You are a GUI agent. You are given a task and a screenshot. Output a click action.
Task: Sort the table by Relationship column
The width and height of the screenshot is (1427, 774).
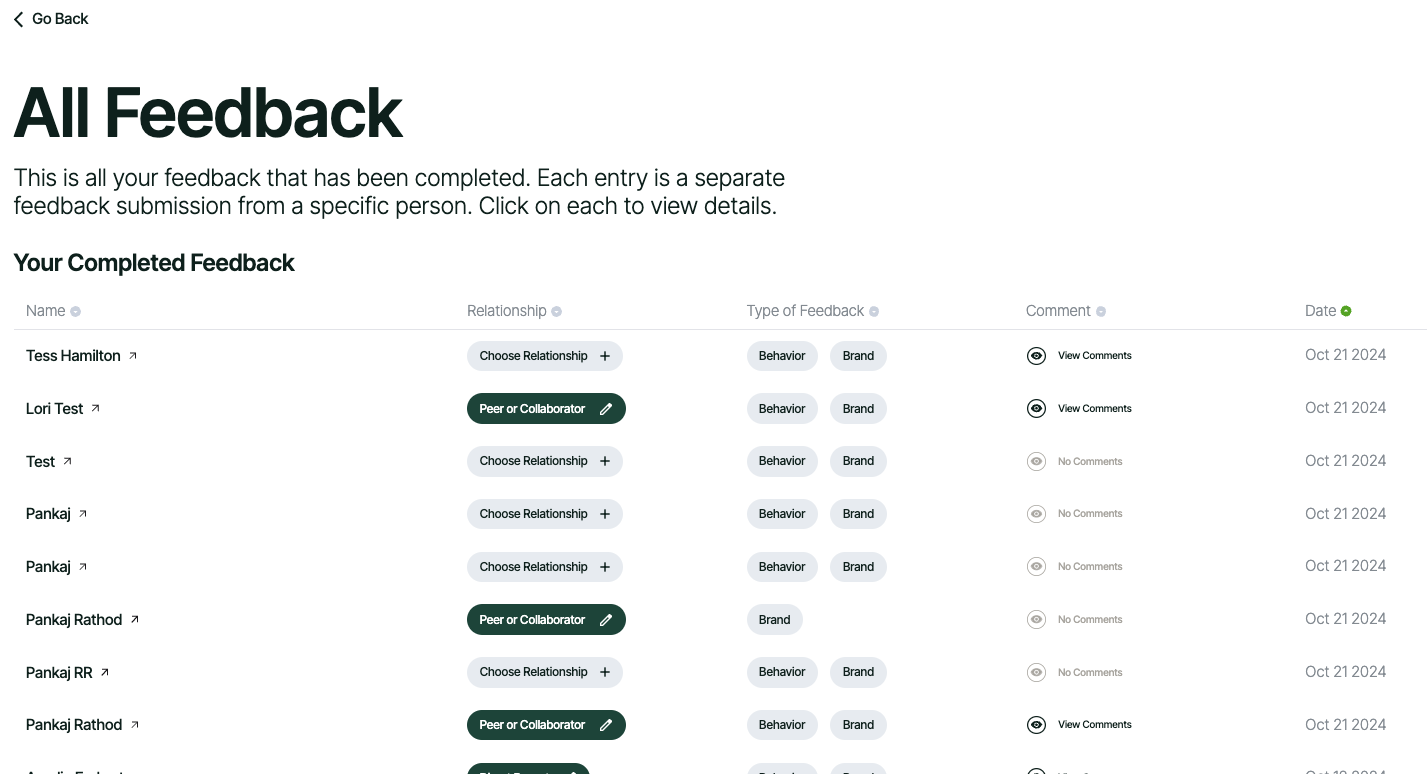(507, 311)
